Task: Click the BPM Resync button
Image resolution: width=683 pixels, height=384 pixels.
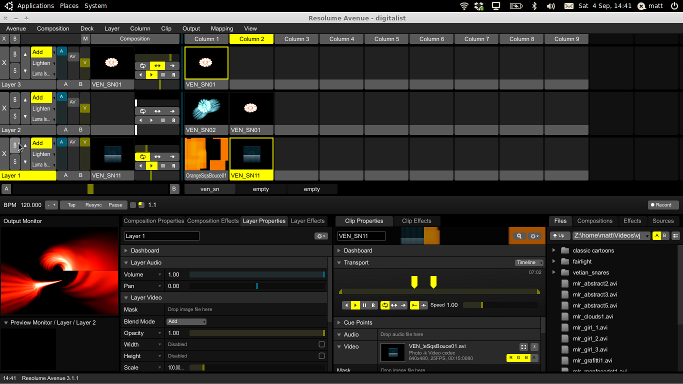Action: [94, 205]
